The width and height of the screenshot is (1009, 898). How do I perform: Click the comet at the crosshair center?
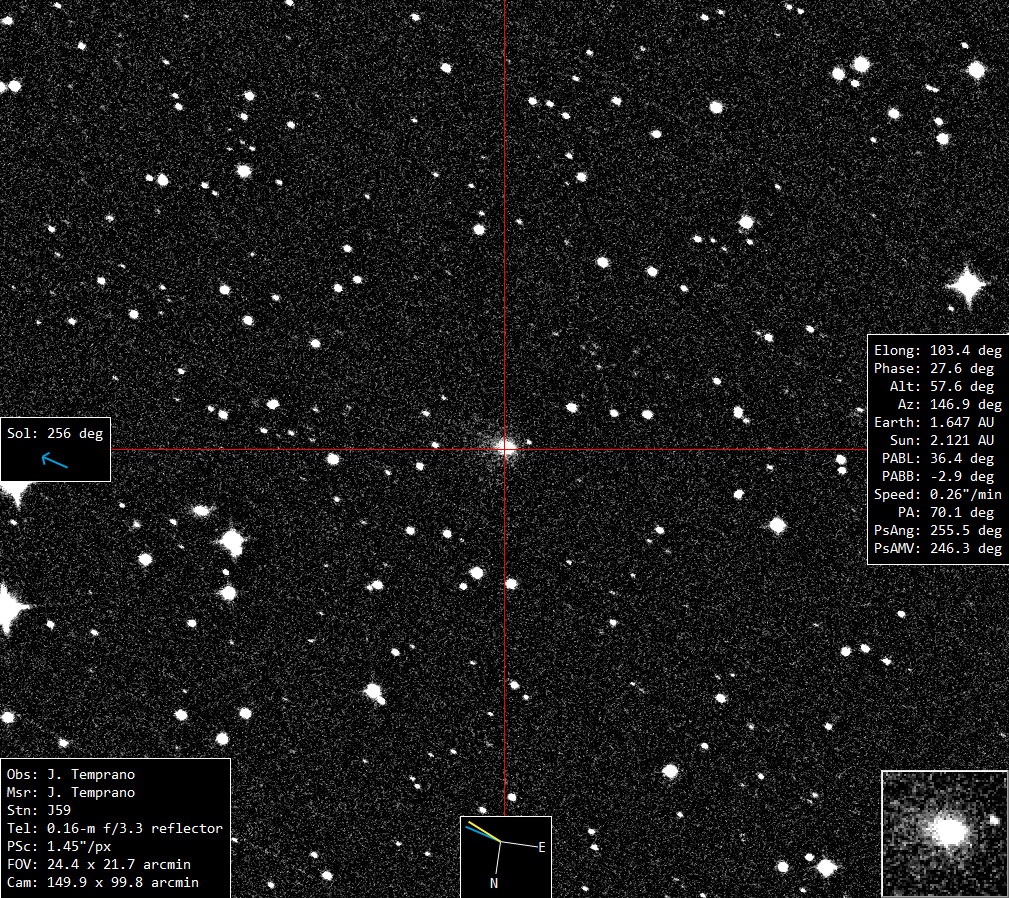(x=506, y=448)
